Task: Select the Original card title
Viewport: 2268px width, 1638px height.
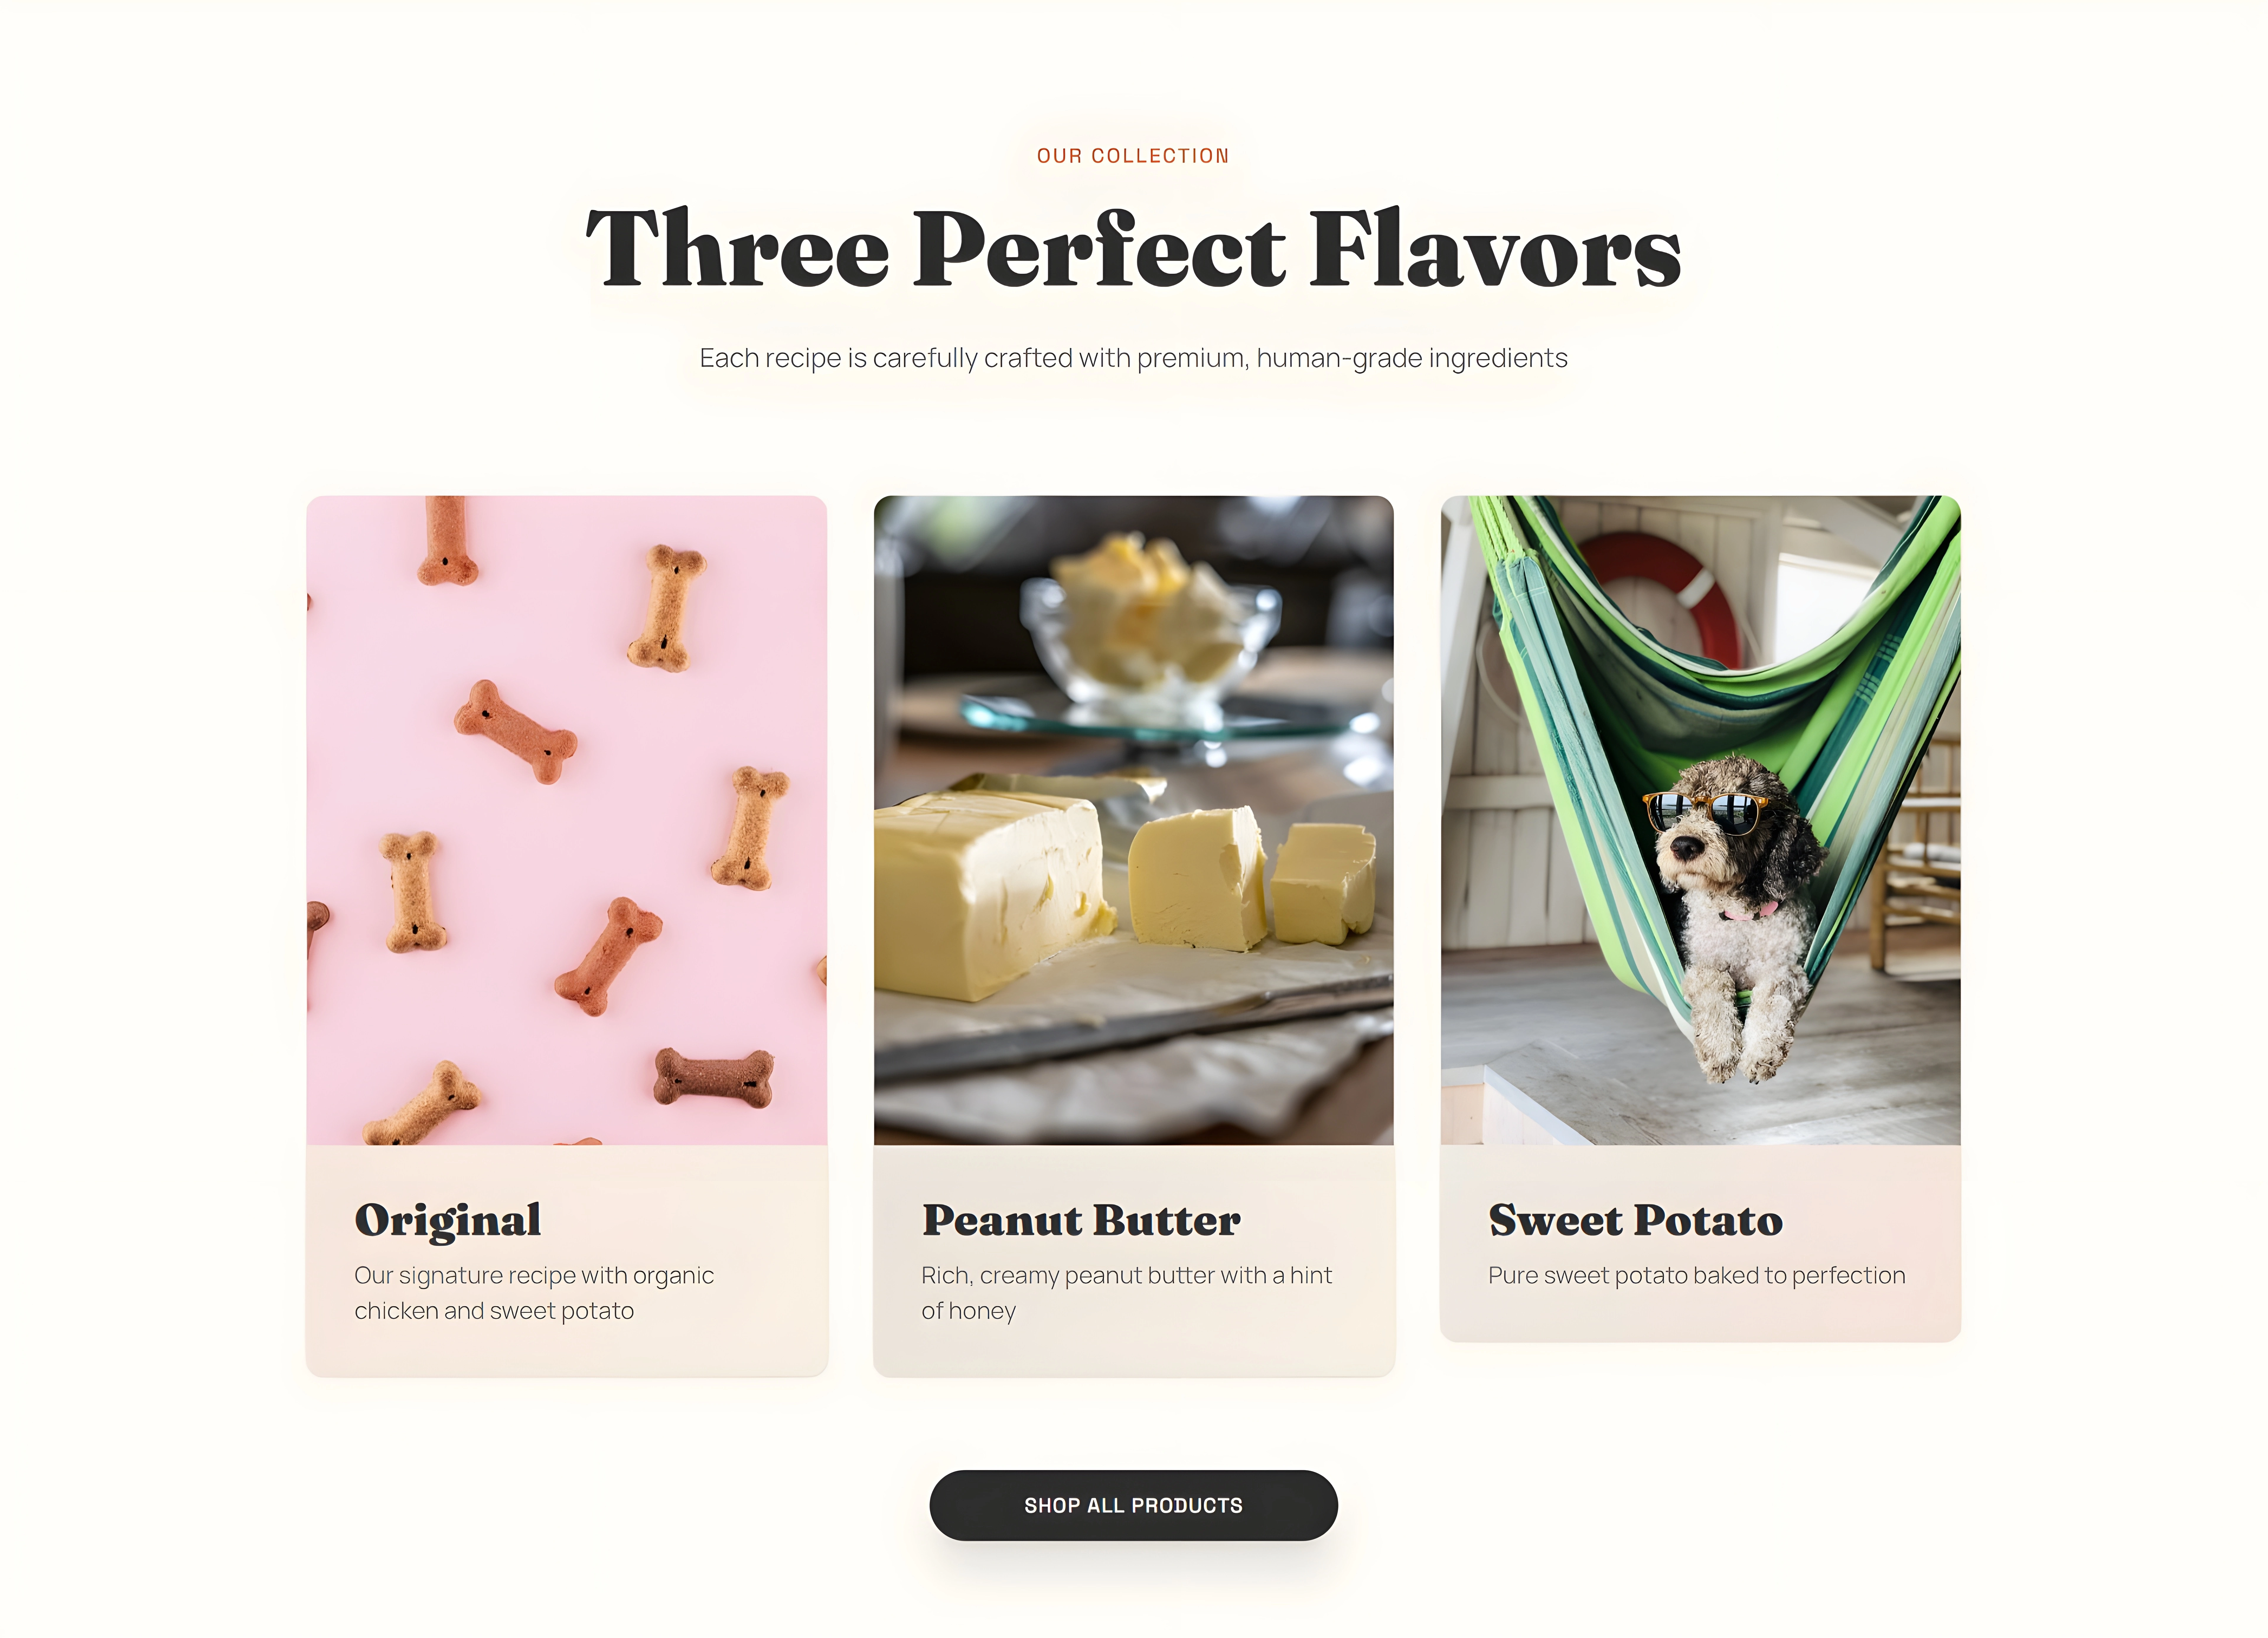Action: (448, 1220)
